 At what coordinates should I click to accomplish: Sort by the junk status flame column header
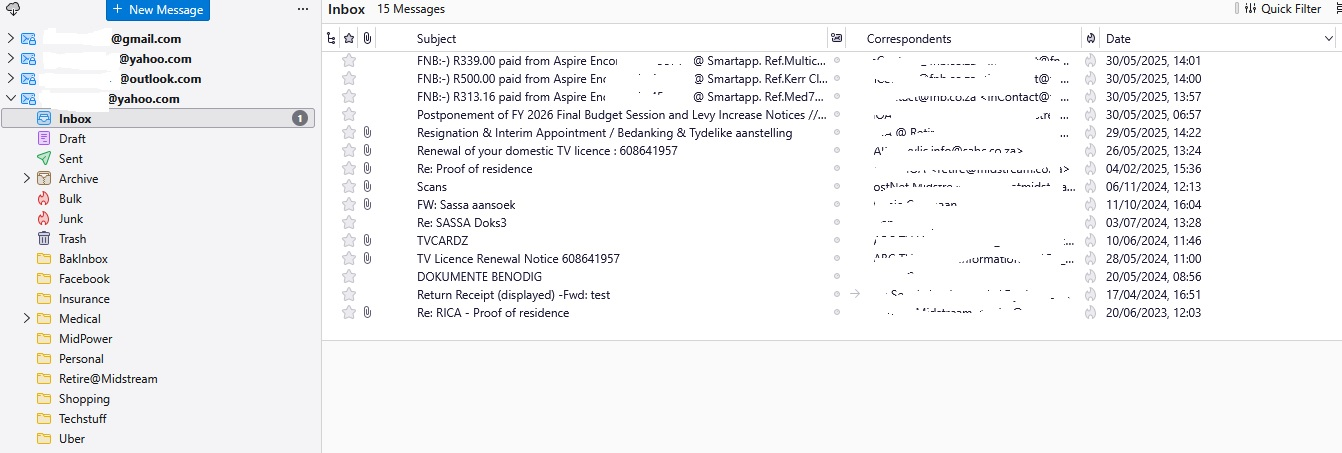click(x=1090, y=39)
